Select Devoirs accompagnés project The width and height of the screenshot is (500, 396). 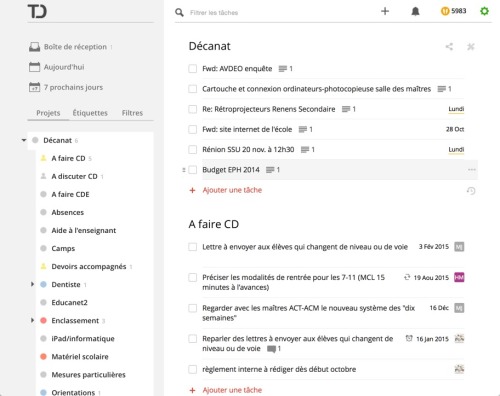point(89,266)
